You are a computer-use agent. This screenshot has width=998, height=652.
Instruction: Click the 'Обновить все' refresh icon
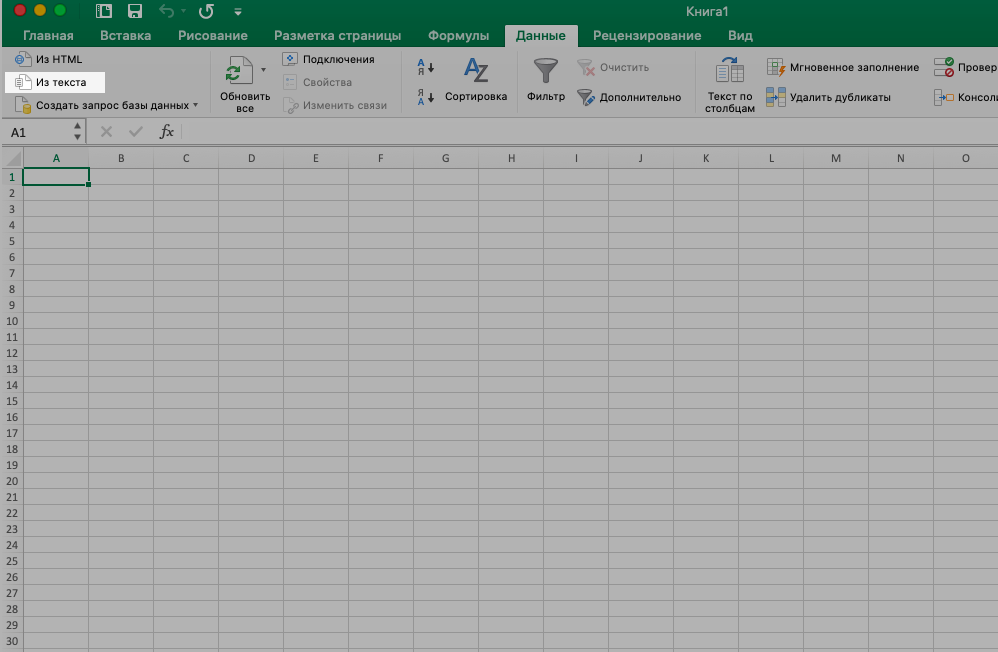[239, 70]
